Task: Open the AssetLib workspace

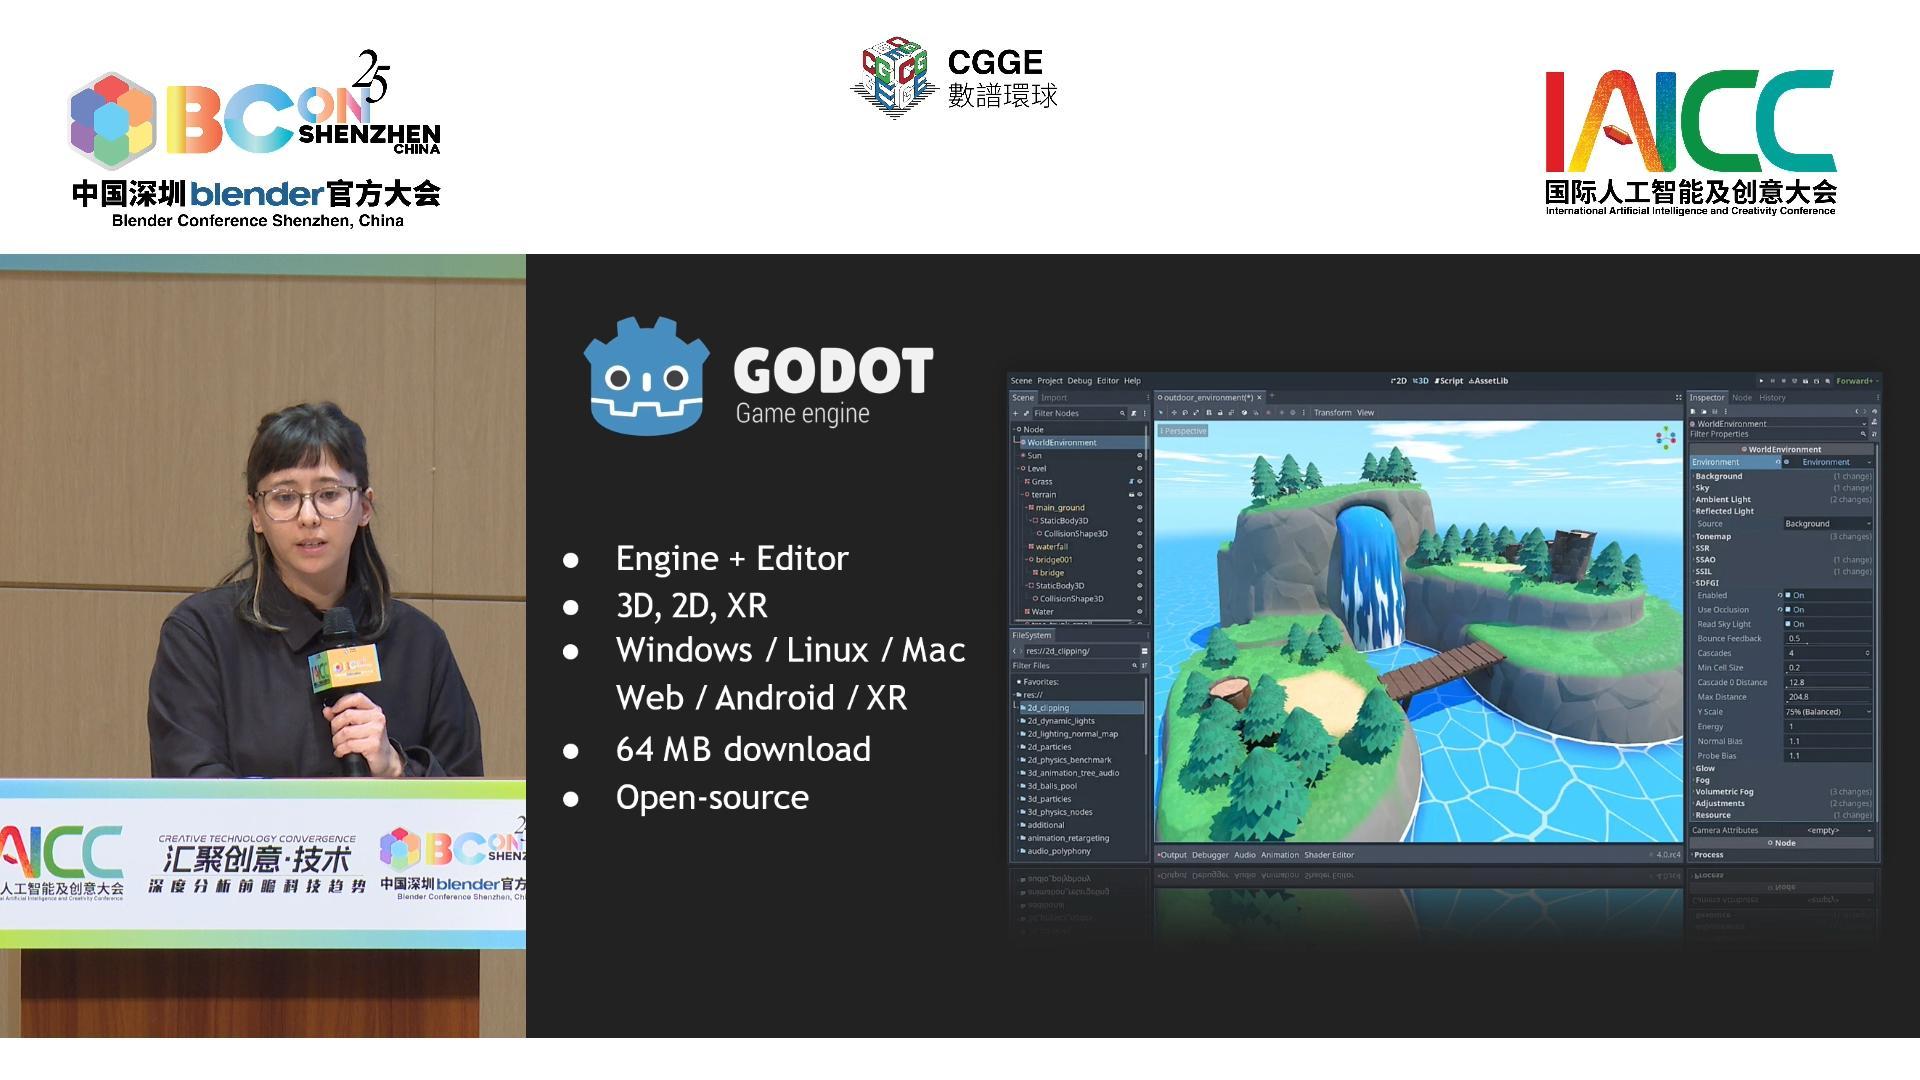Action: click(1488, 380)
